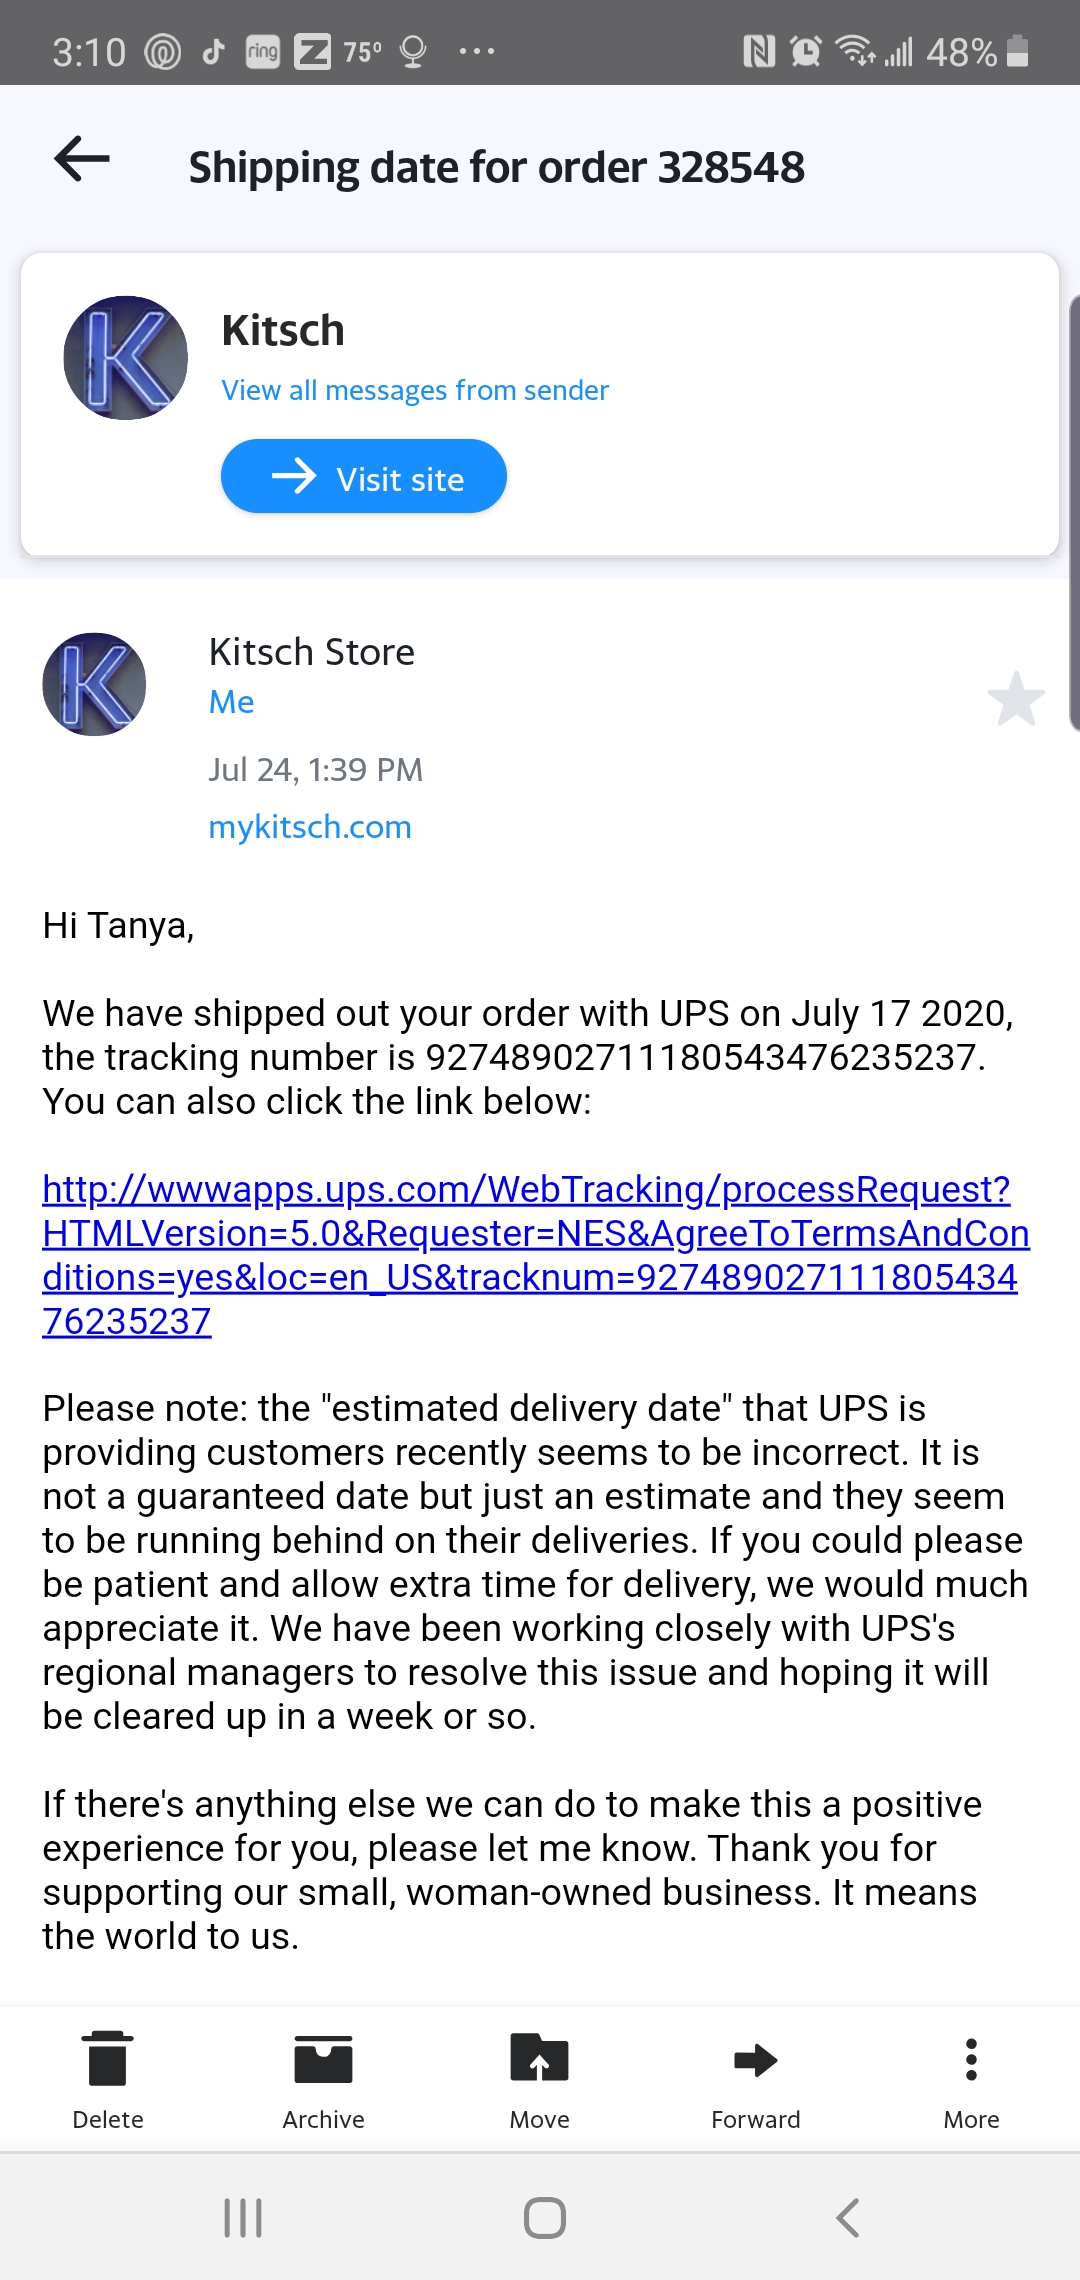1080x2280 pixels.
Task: Open recent apps with navigation key
Action: coord(240,2215)
